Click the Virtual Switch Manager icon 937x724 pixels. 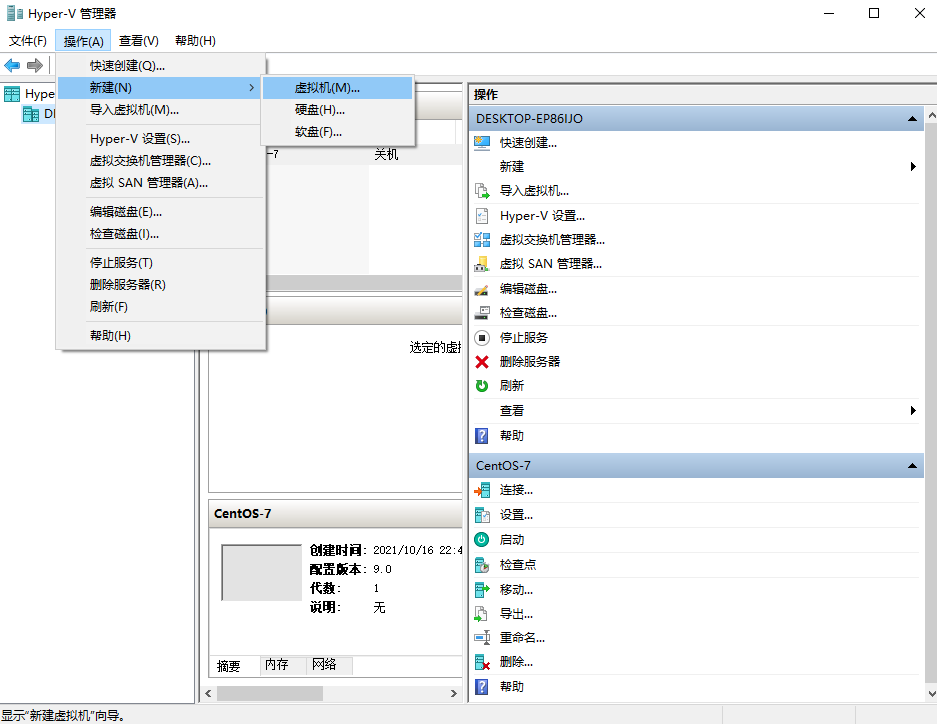click(x=482, y=240)
